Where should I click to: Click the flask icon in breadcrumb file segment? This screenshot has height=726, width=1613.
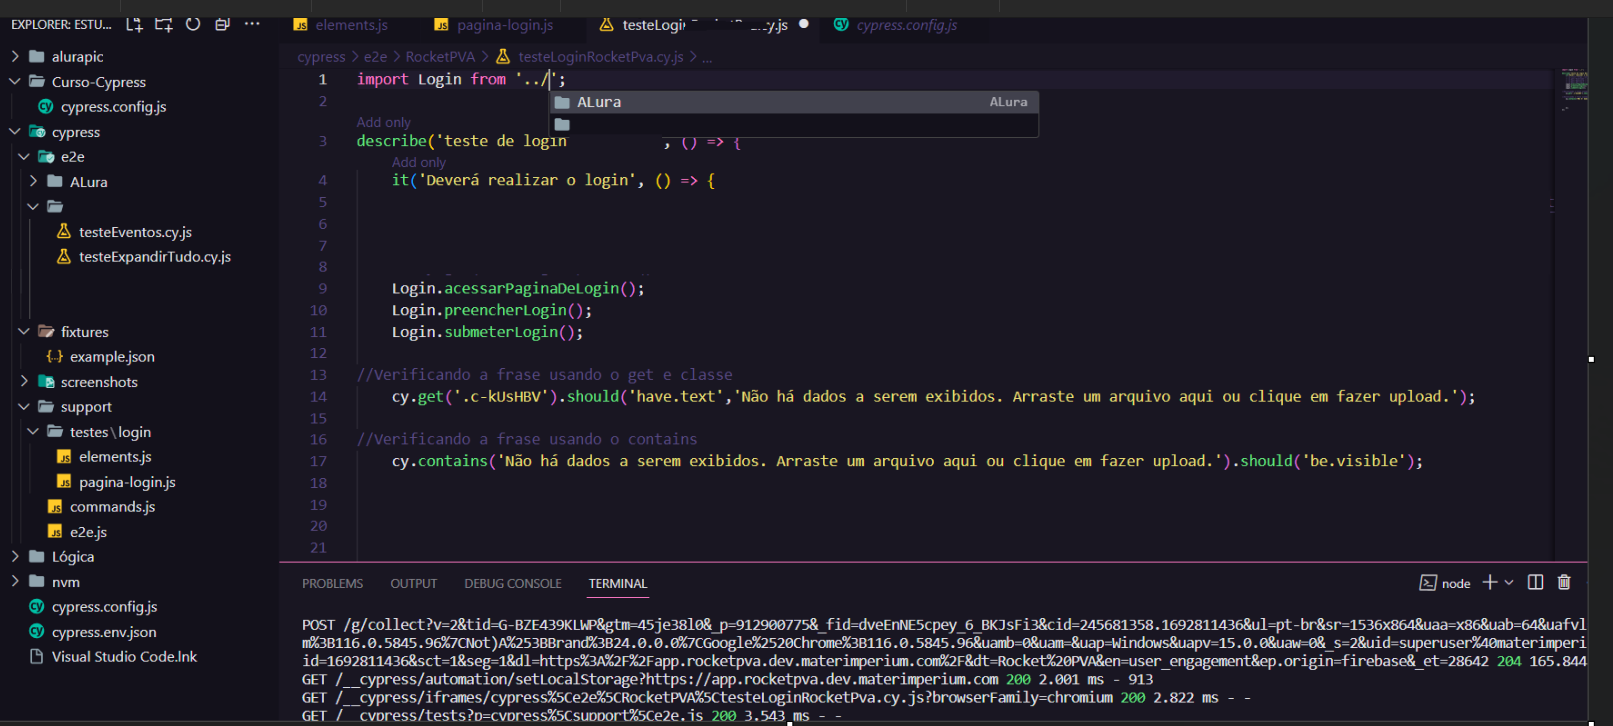pos(503,57)
